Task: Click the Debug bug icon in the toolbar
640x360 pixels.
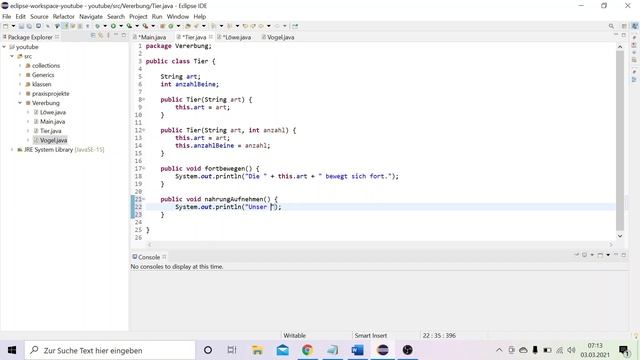Action: pyautogui.click(x=98, y=26)
